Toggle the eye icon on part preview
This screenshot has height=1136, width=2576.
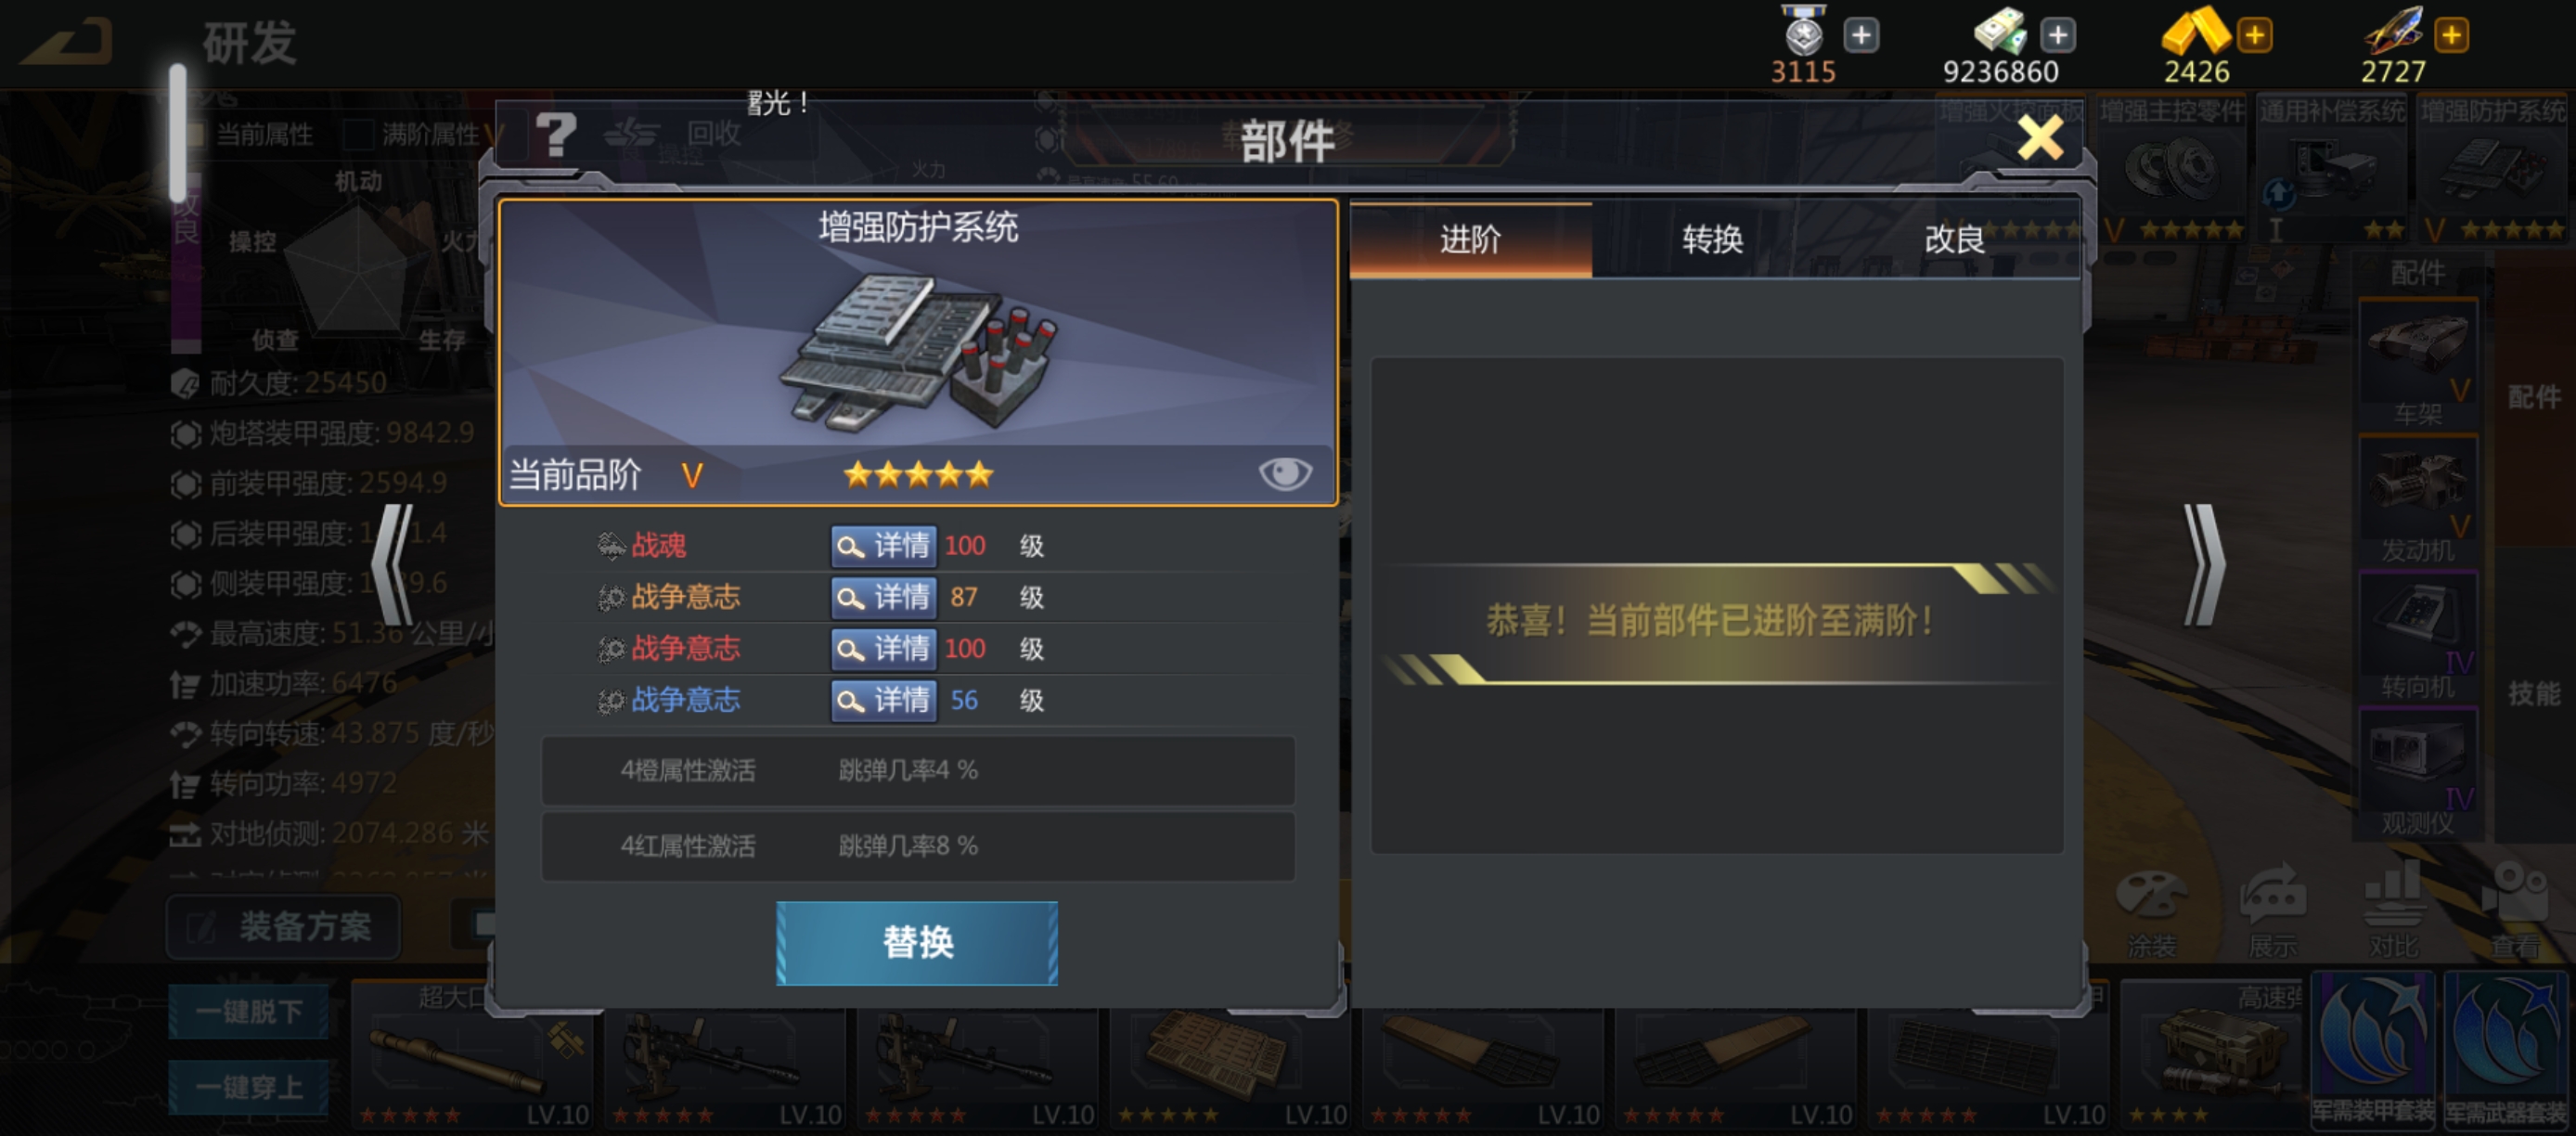click(1285, 473)
